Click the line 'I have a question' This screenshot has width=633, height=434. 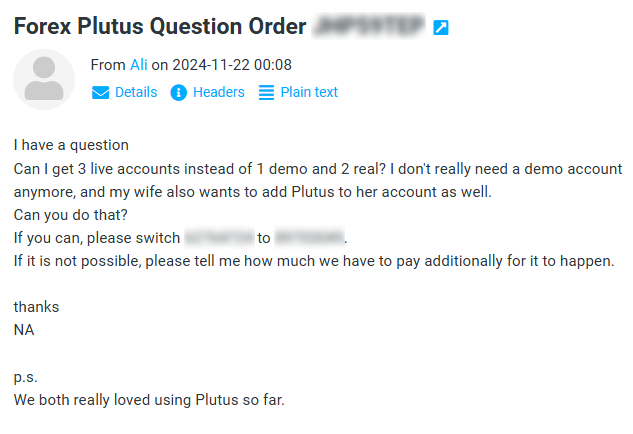tap(71, 145)
